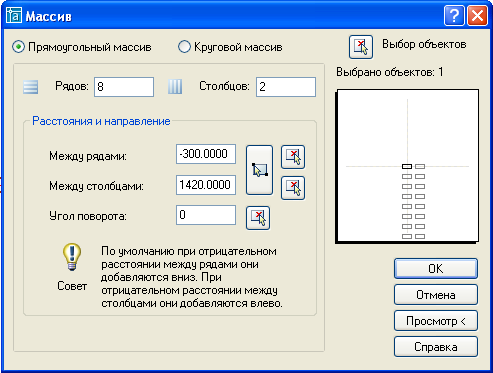Focus the Угол поворота field
493x373 pixels.
pyautogui.click(x=206, y=215)
